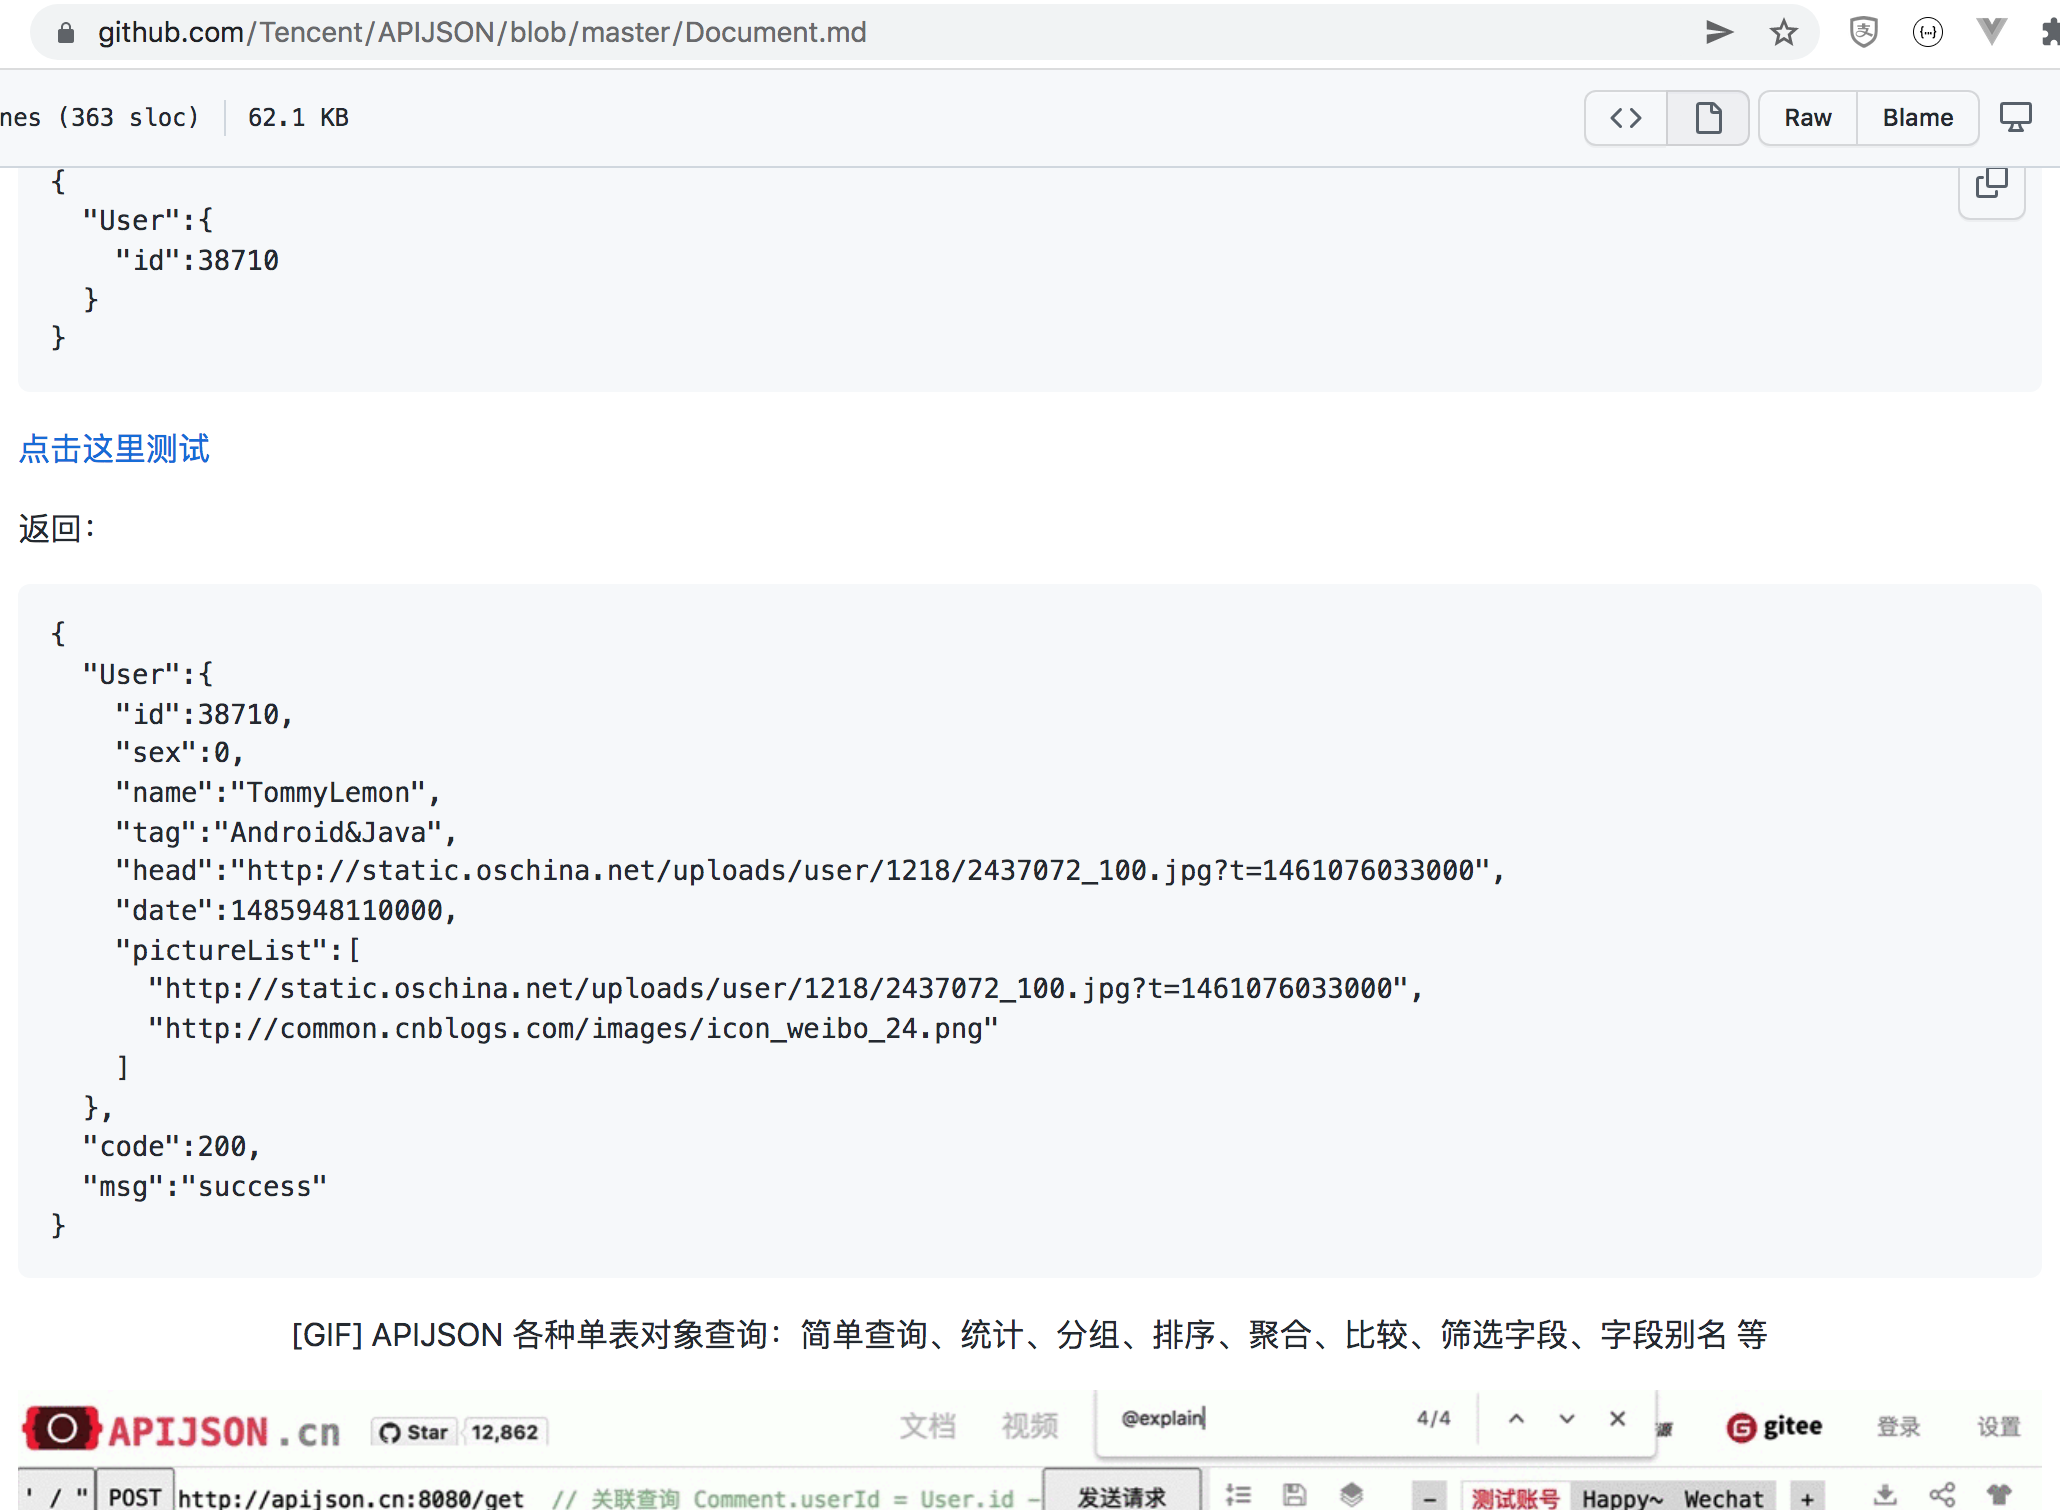This screenshot has width=2060, height=1510.
Task: Click the 12,862 star count in GIF
Action: pyautogui.click(x=504, y=1432)
